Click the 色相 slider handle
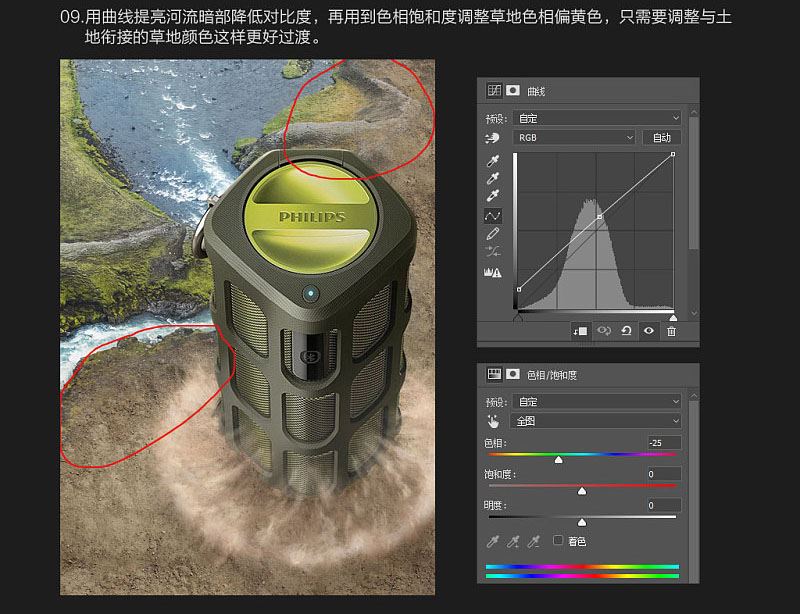Viewport: 800px width, 614px height. pos(559,459)
